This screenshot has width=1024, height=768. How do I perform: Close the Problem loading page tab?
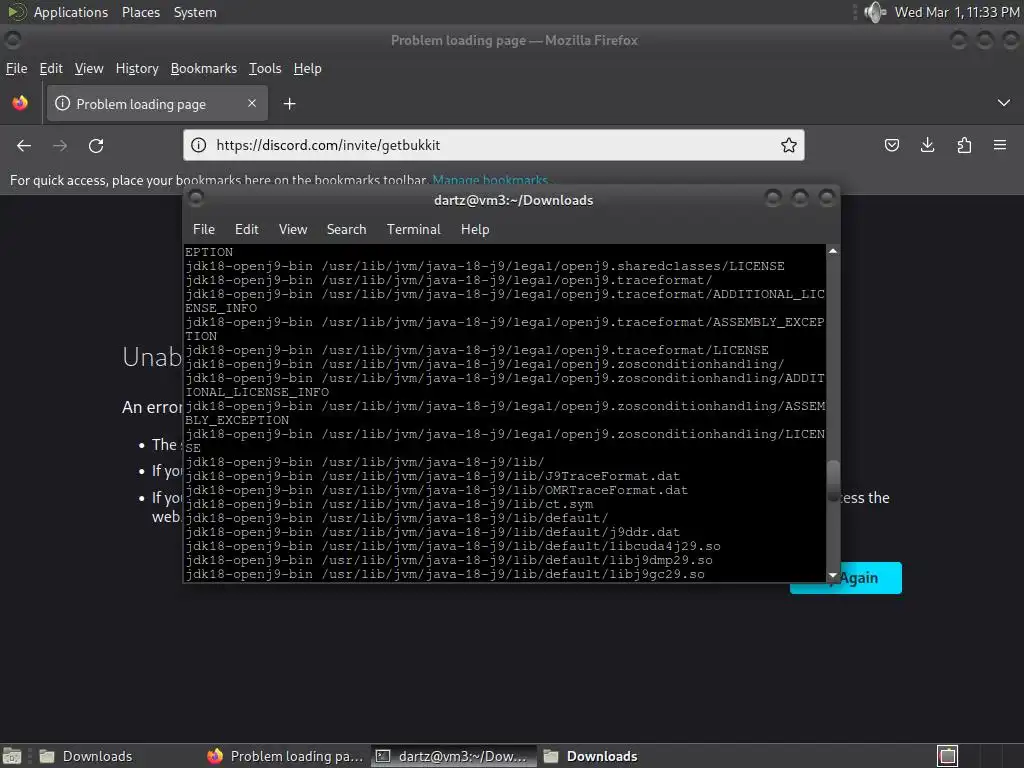252,103
